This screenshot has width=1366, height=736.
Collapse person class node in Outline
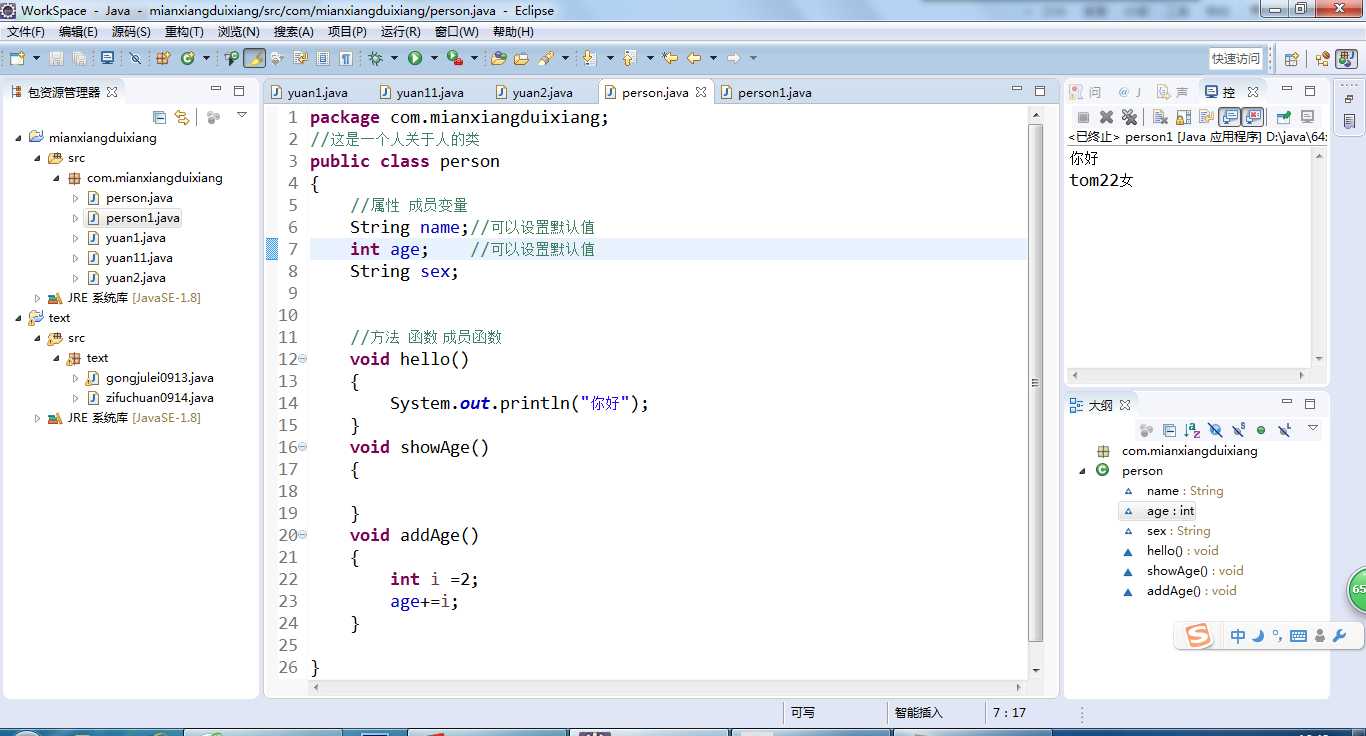1083,471
